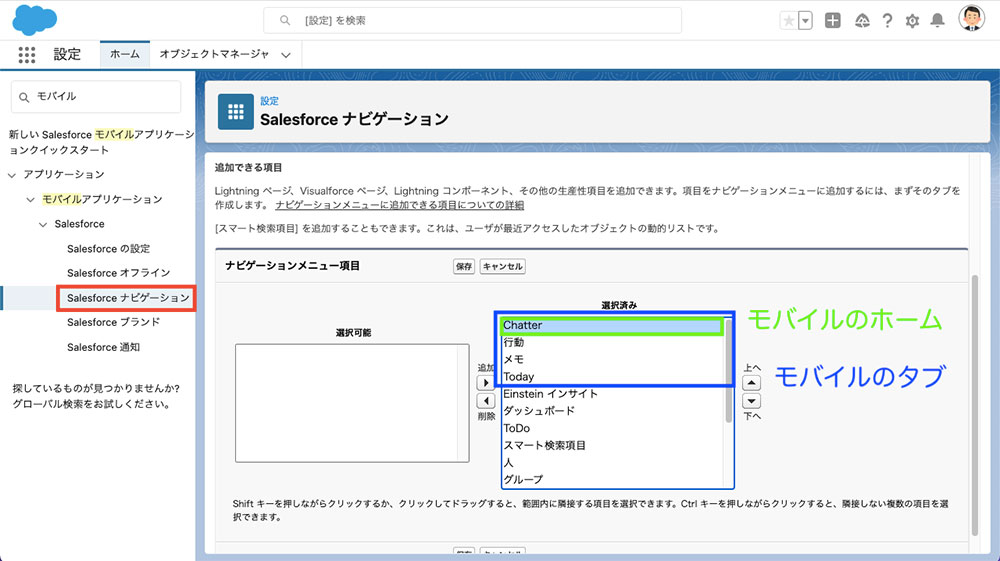Screen dimensions: 1000x561
Task: Open ナビゲーションメニューに追加できる項目についての詳細 link
Action: click(399, 205)
